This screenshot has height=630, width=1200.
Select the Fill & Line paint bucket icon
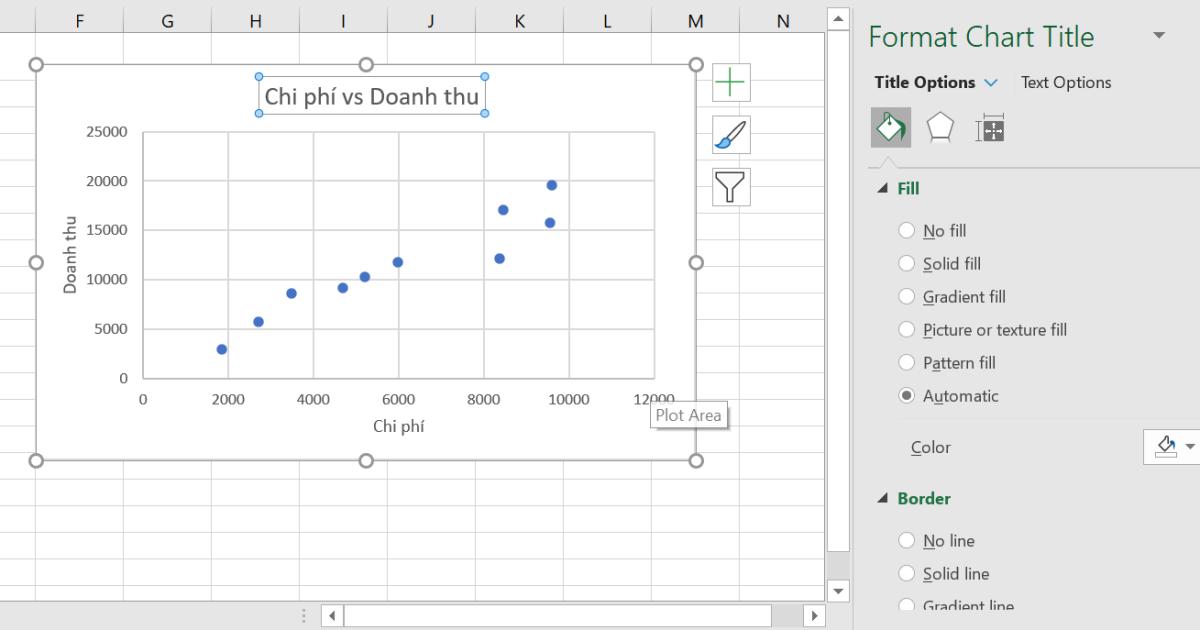pos(890,127)
